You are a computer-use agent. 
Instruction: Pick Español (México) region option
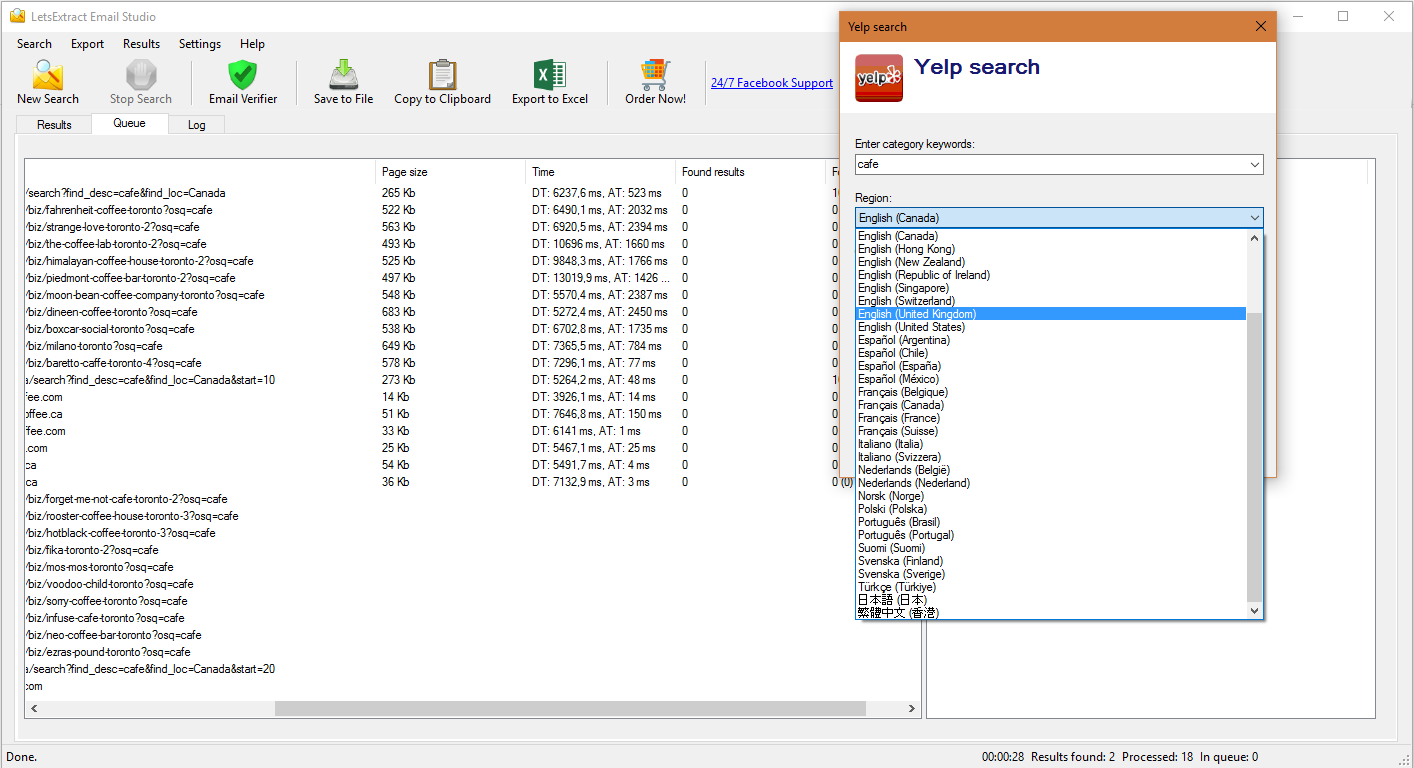tap(898, 379)
